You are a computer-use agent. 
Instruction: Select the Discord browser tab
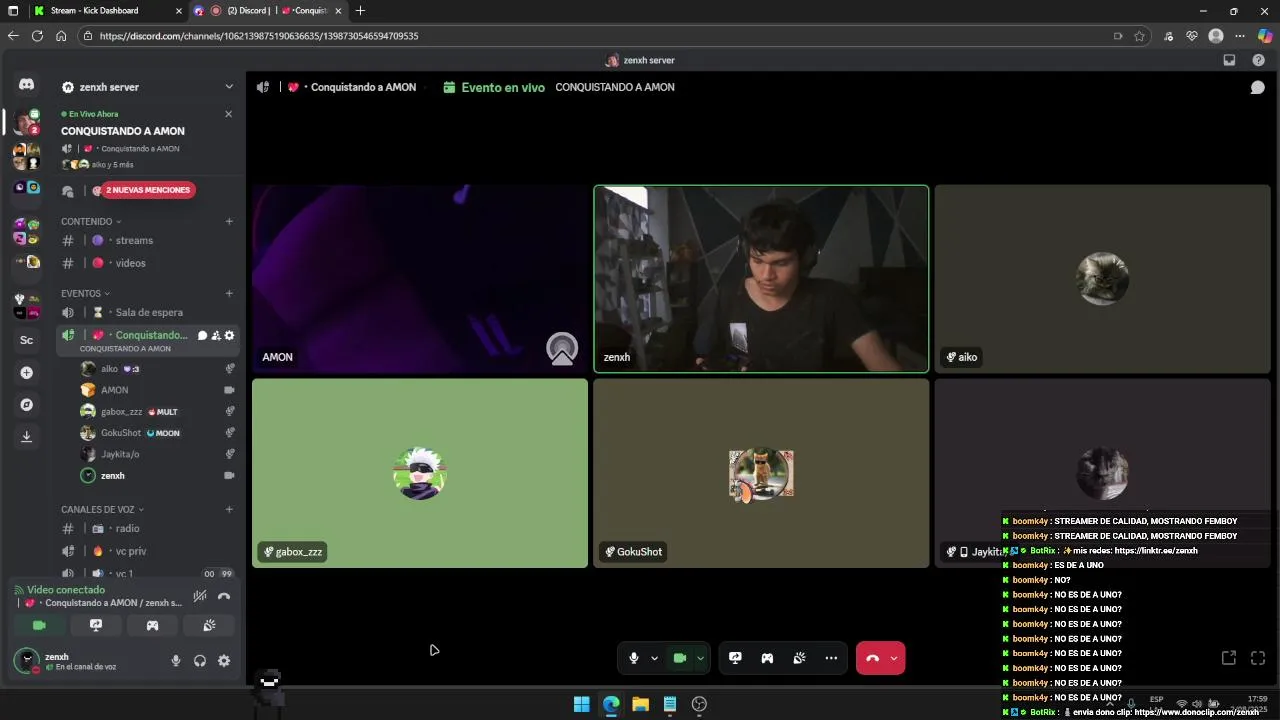click(267, 11)
